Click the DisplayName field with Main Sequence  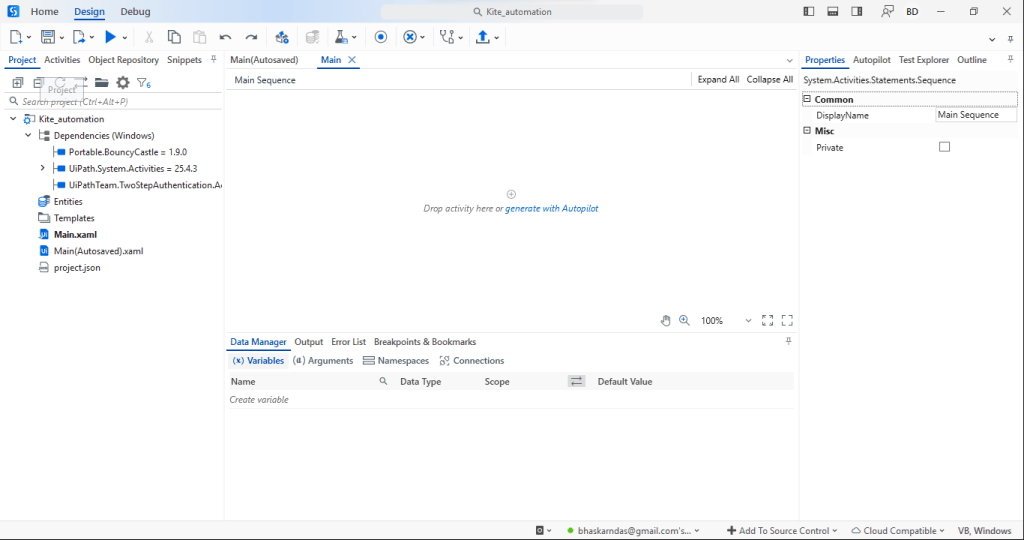point(975,115)
